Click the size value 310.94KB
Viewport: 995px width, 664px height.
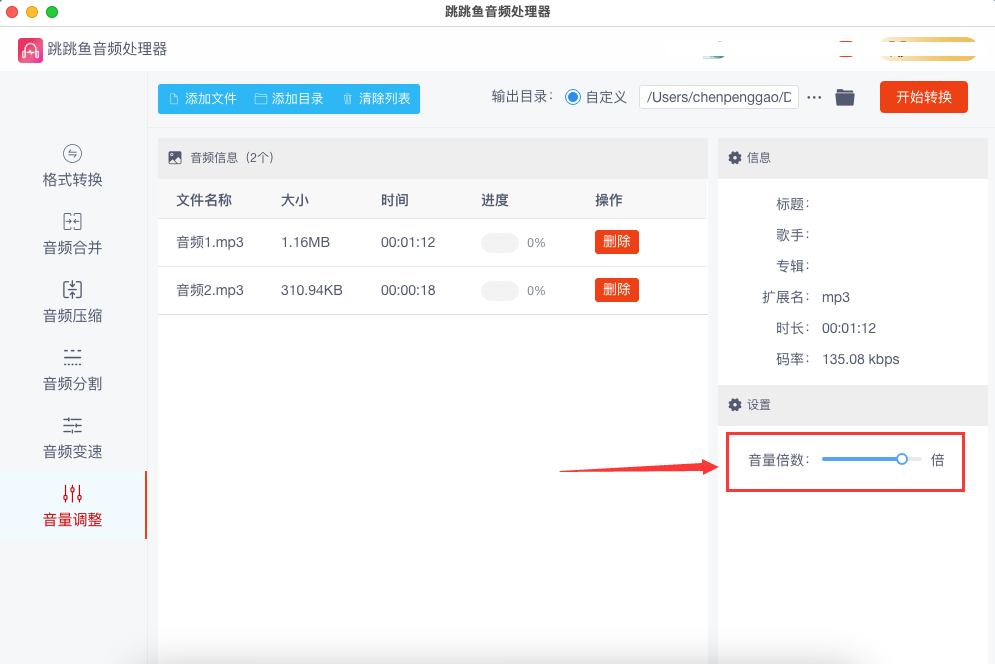[x=312, y=290]
